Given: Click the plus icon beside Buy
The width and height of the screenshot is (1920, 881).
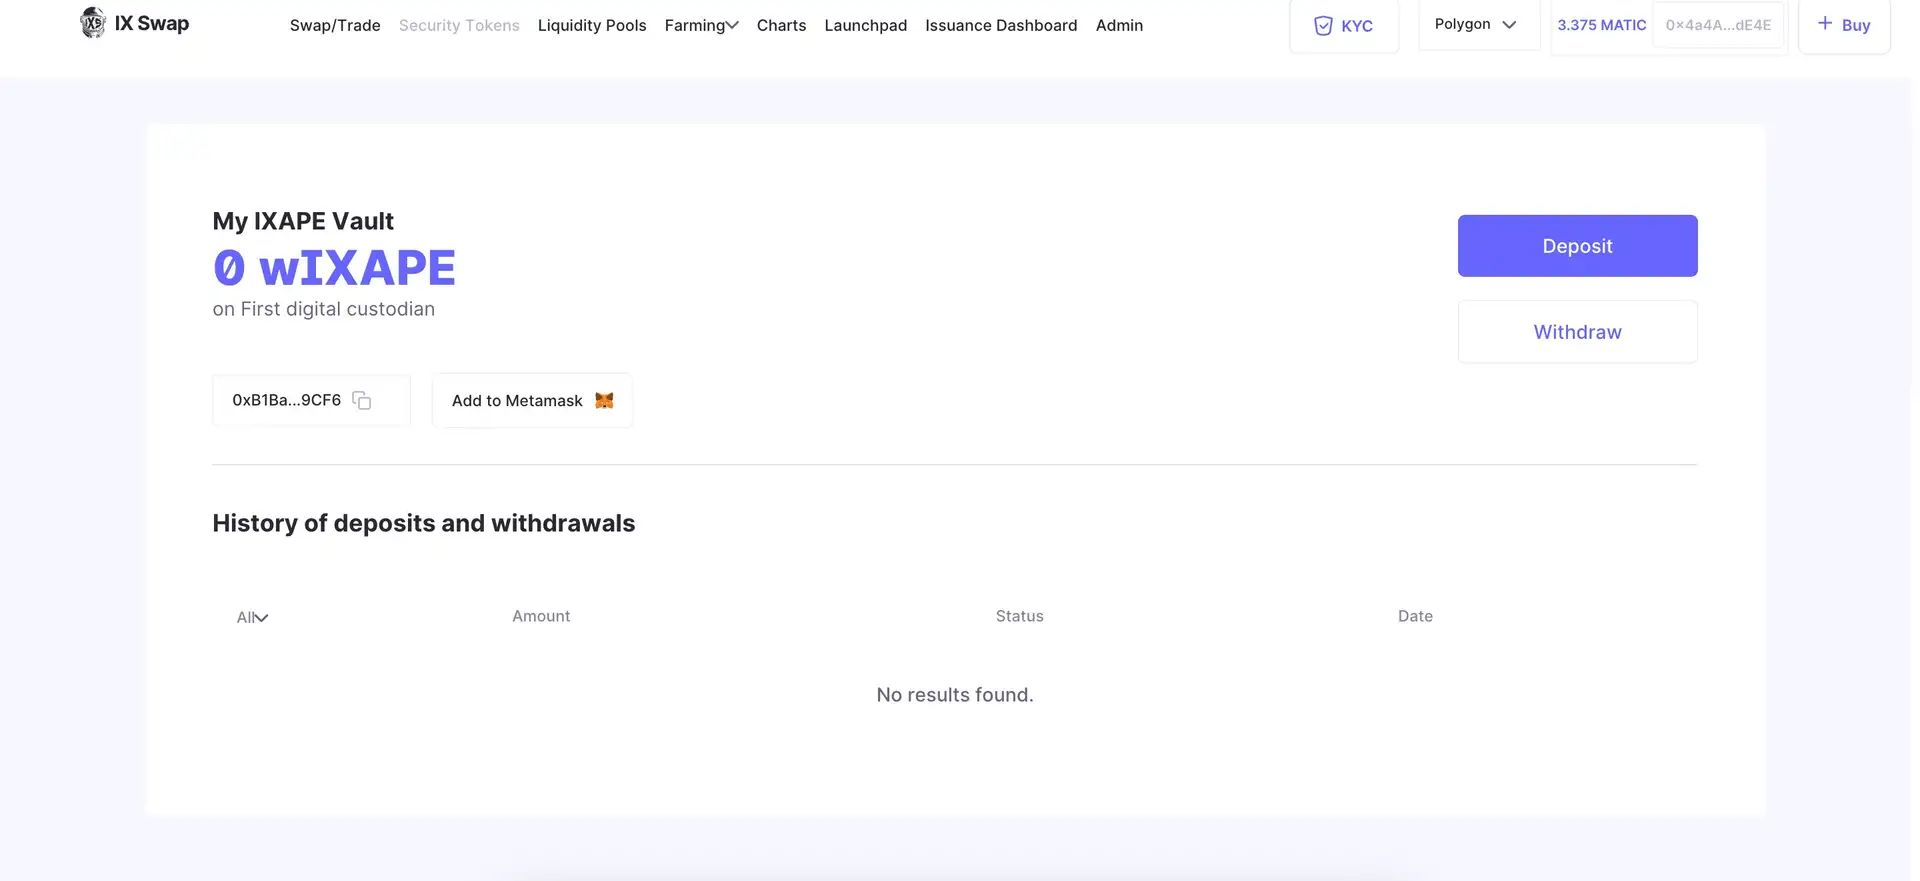Looking at the screenshot, I should click(1825, 24).
